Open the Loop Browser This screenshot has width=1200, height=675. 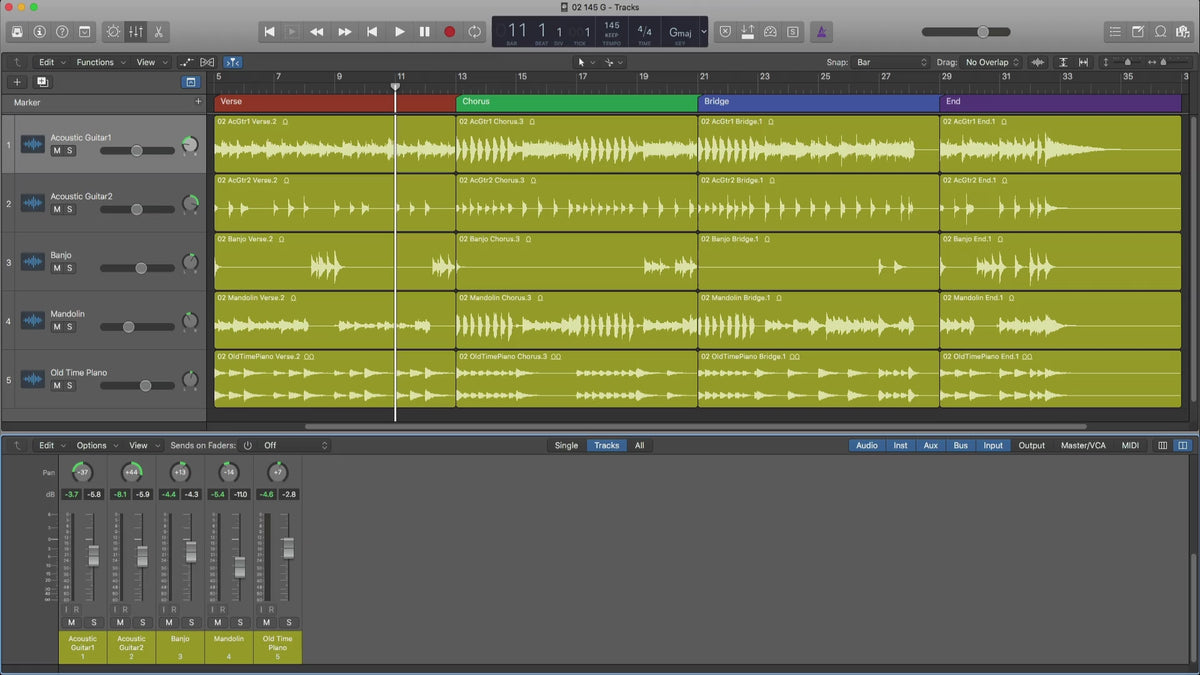[1160, 32]
